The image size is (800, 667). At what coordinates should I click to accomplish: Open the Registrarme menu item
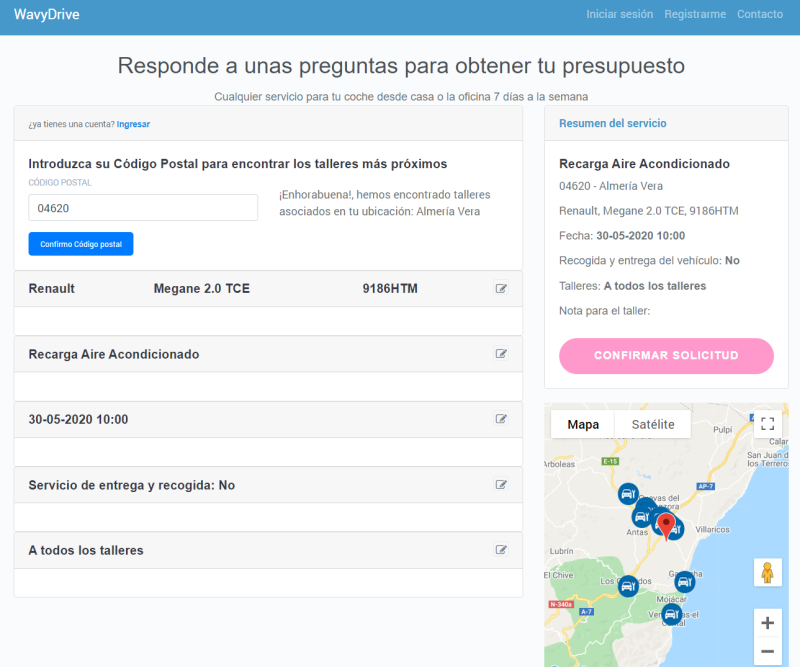pyautogui.click(x=695, y=14)
